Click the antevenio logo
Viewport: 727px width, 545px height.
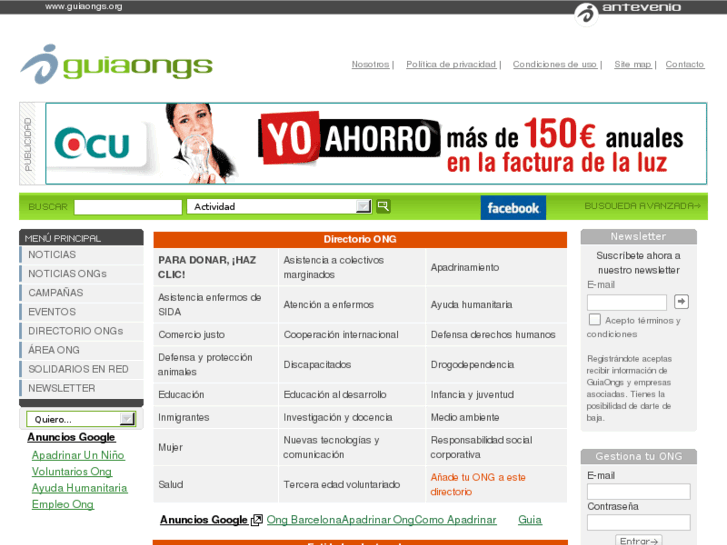tap(627, 12)
